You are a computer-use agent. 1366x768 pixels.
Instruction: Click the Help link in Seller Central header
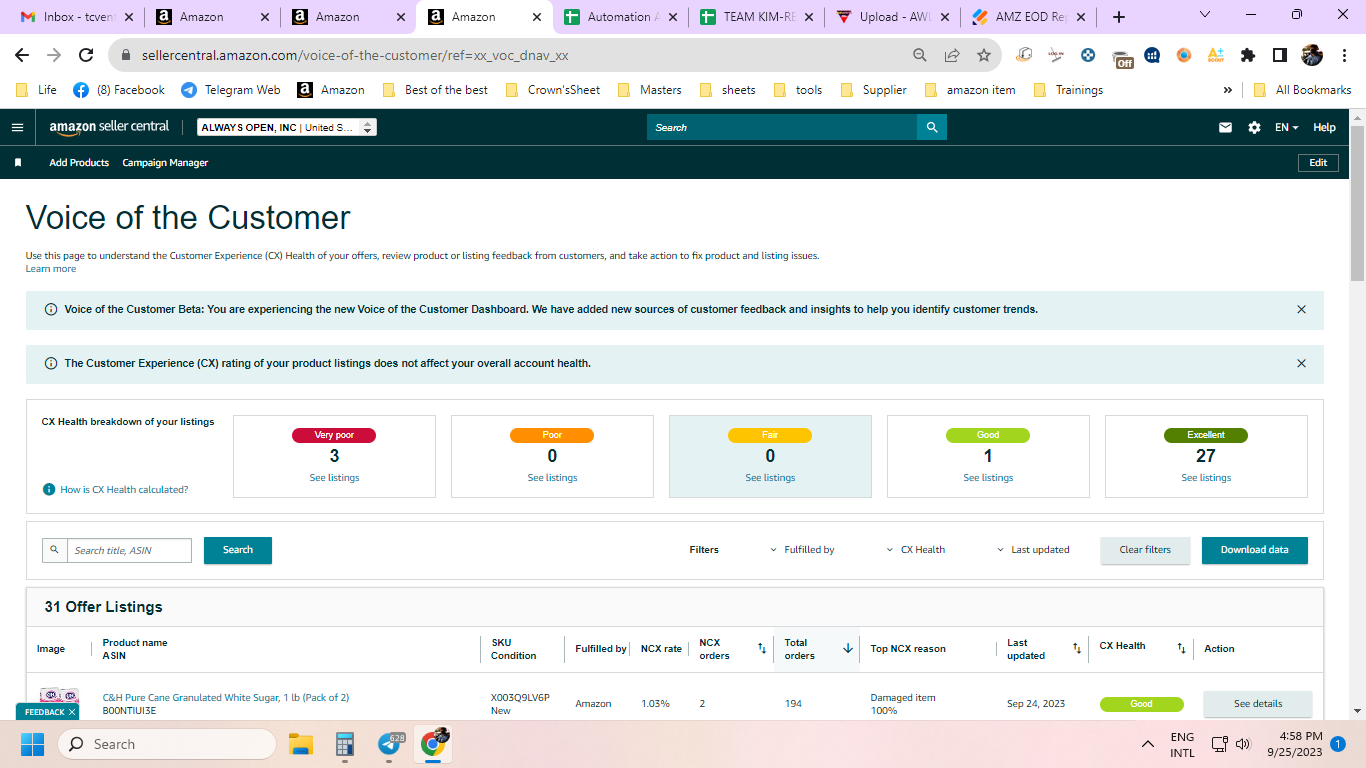pos(1324,128)
